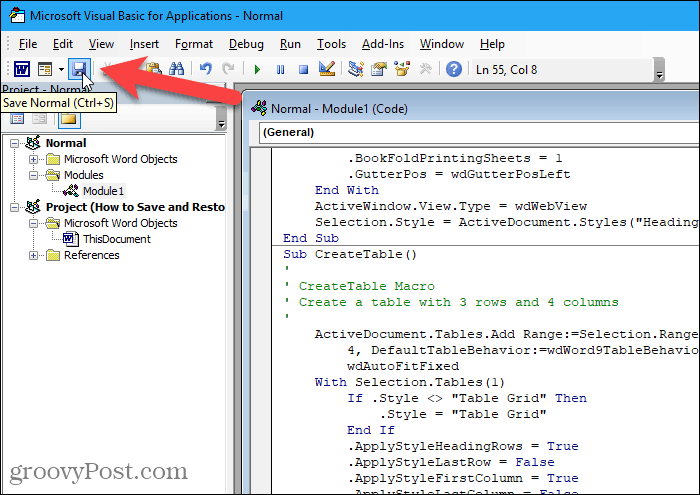Open the View menu

[x=101, y=44]
